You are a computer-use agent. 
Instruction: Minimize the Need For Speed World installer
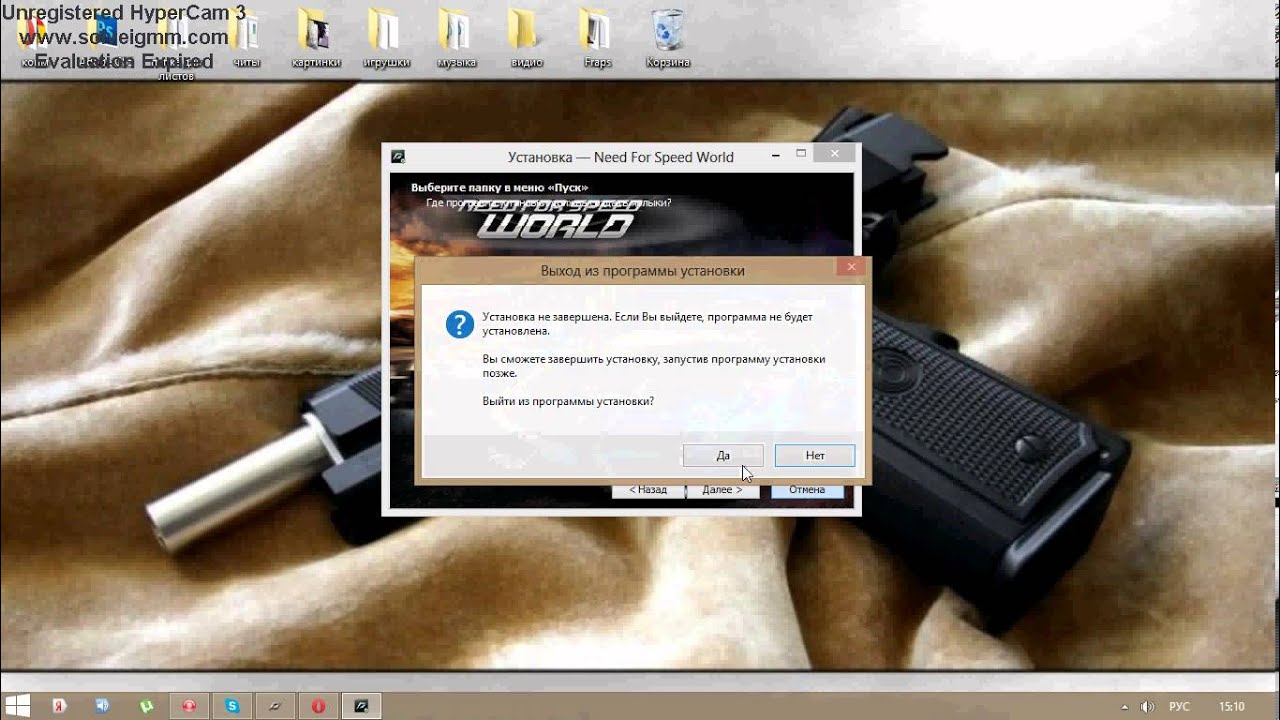775,155
